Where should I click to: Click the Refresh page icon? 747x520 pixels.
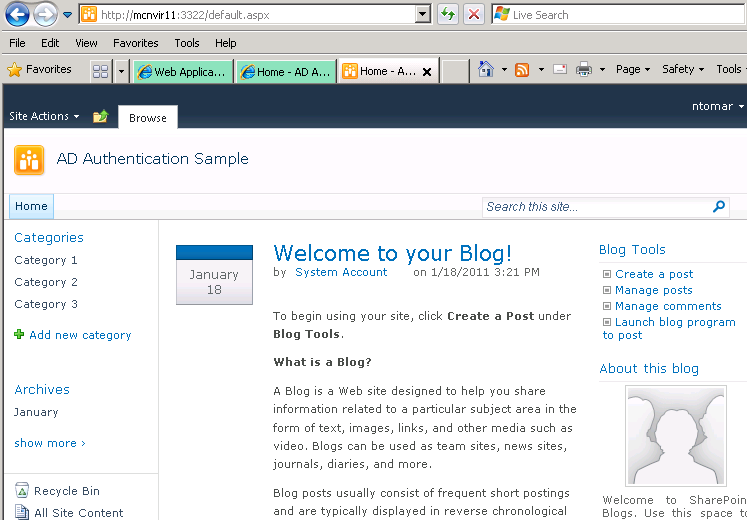448,14
